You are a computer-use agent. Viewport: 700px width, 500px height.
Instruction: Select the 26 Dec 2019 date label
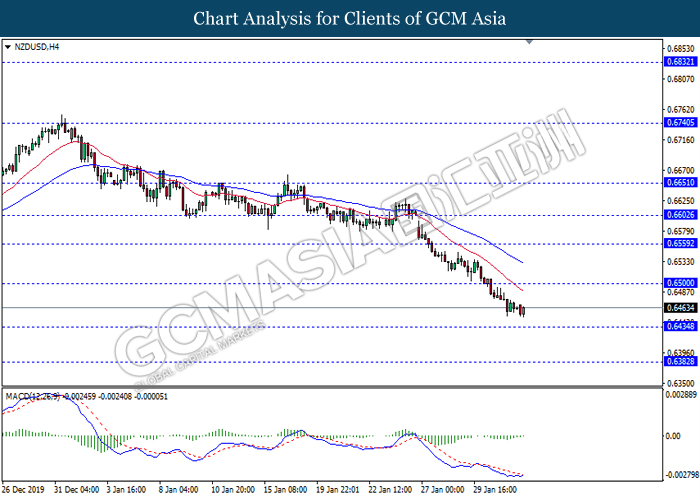point(26,491)
